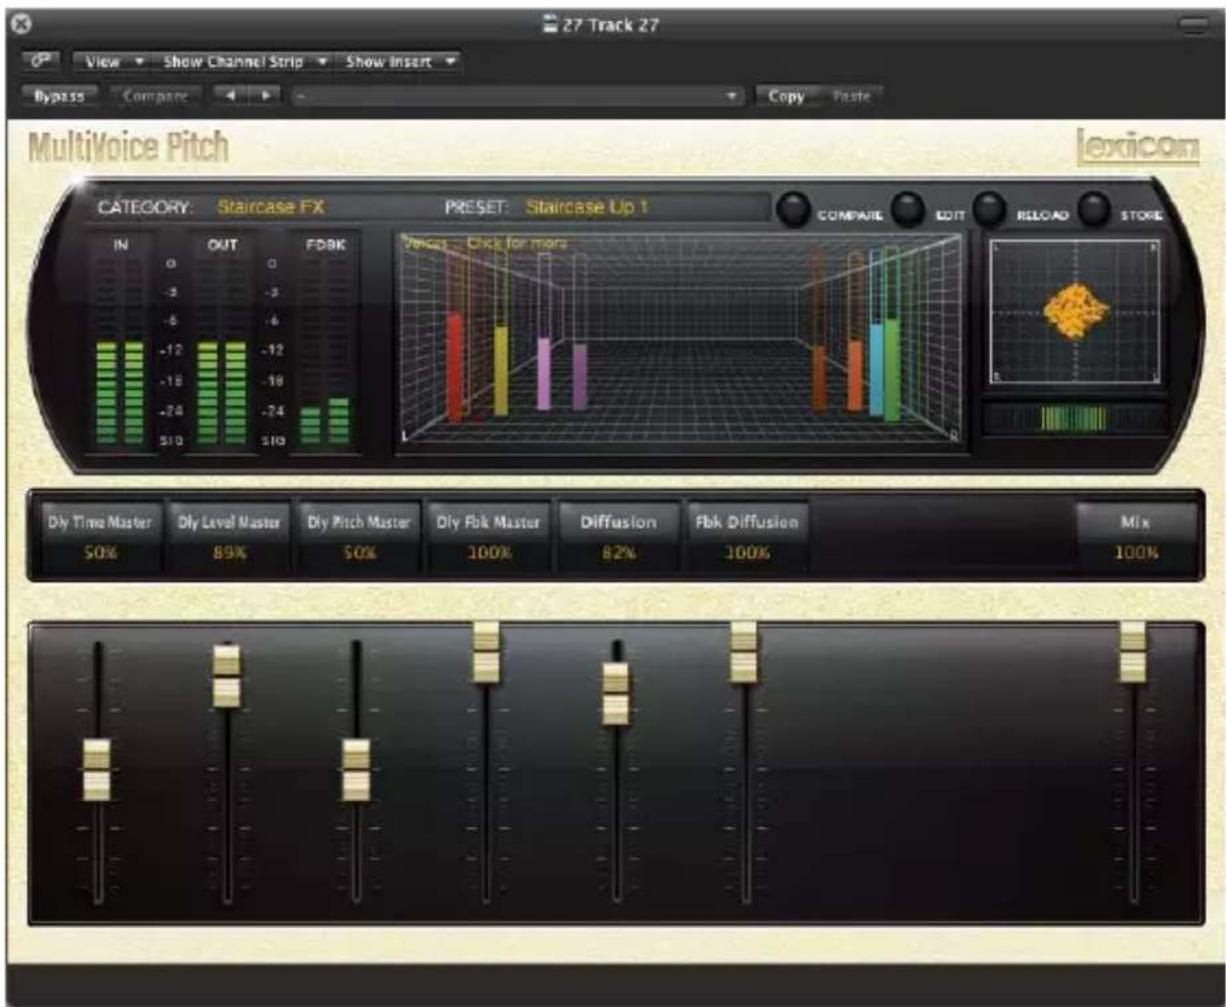Click the Diffusion fader handle
1226x1007 pixels.
(617, 694)
